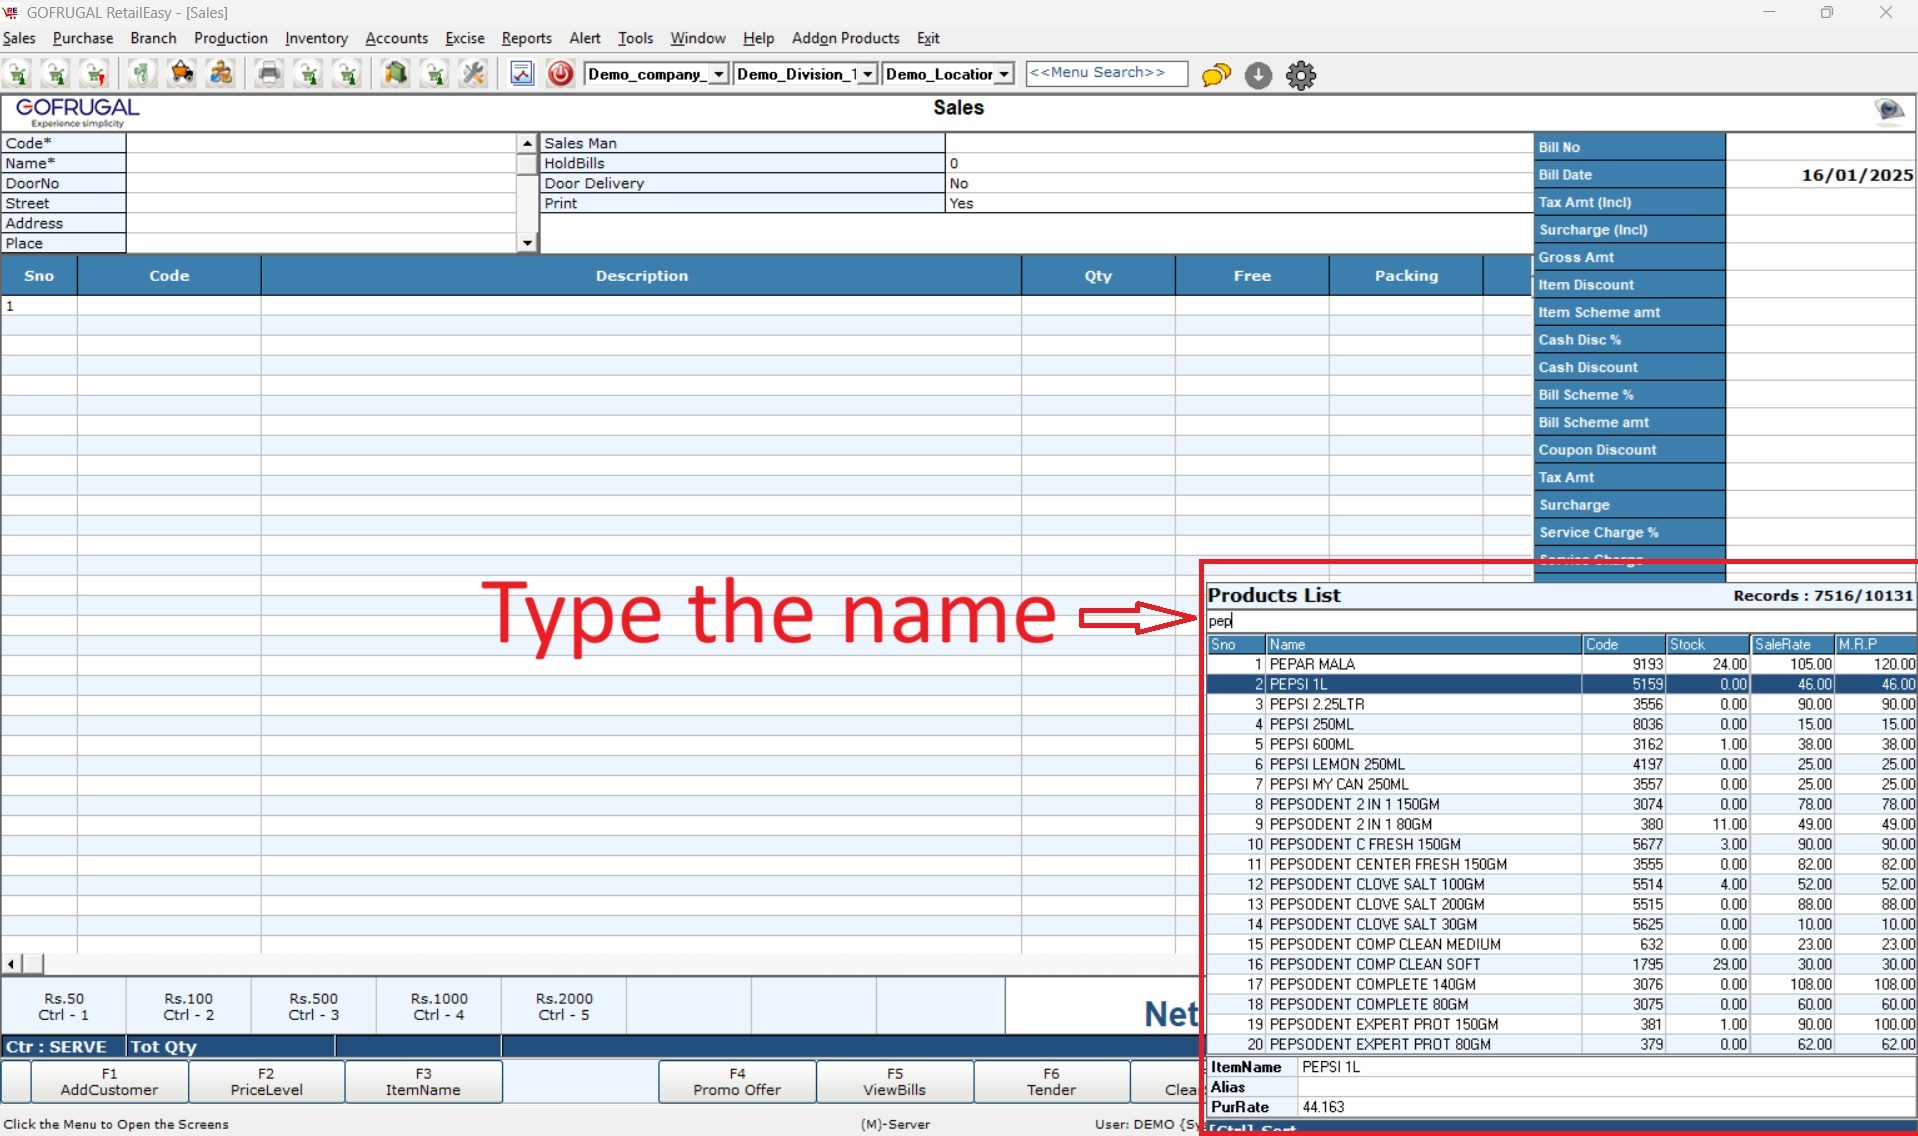The width and height of the screenshot is (1918, 1136).
Task: Open the Reports menu
Action: [x=526, y=38]
